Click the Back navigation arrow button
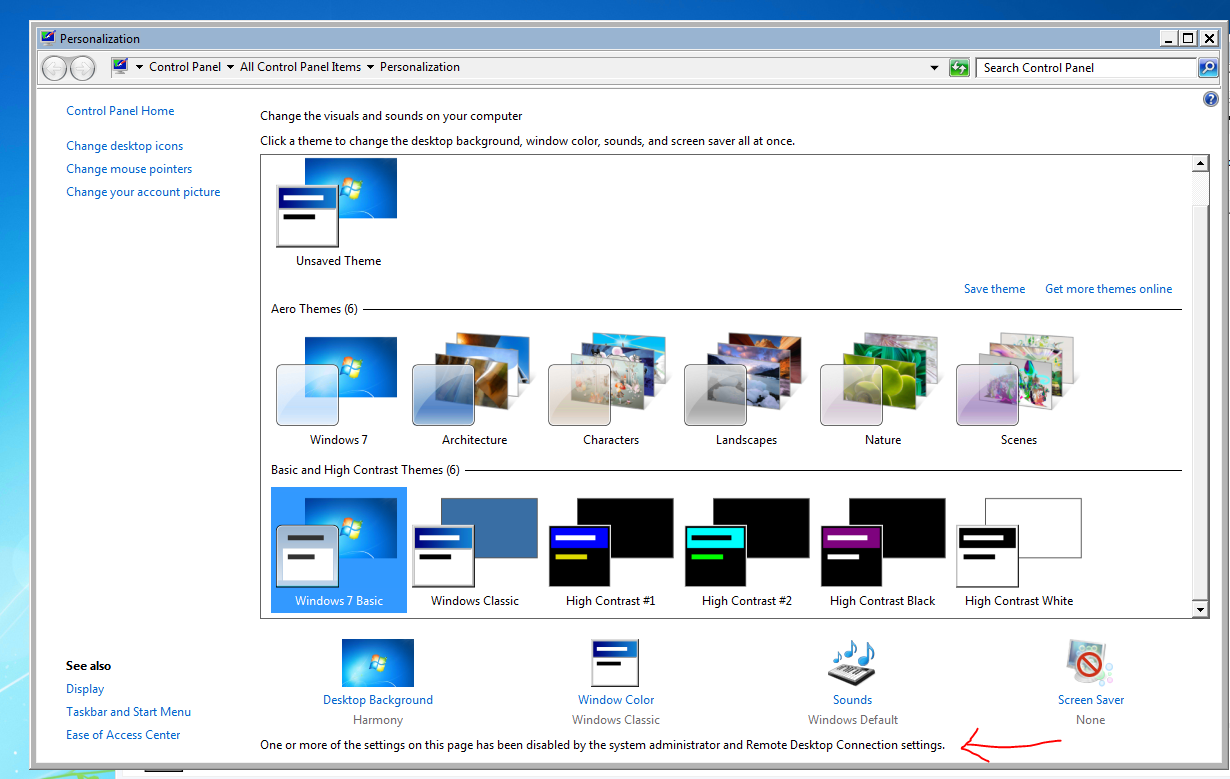This screenshot has height=779, width=1230. (x=55, y=68)
